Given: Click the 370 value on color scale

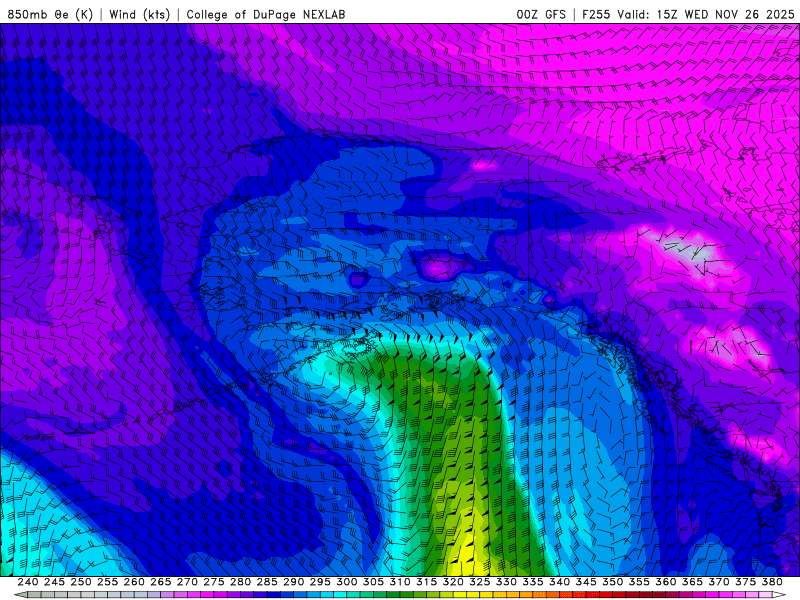Looking at the screenshot, I should pyautogui.click(x=719, y=582).
